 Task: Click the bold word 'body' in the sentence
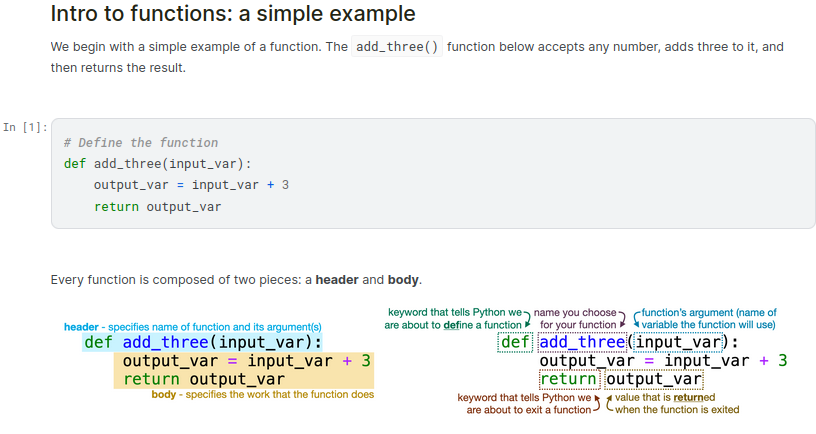point(403,280)
